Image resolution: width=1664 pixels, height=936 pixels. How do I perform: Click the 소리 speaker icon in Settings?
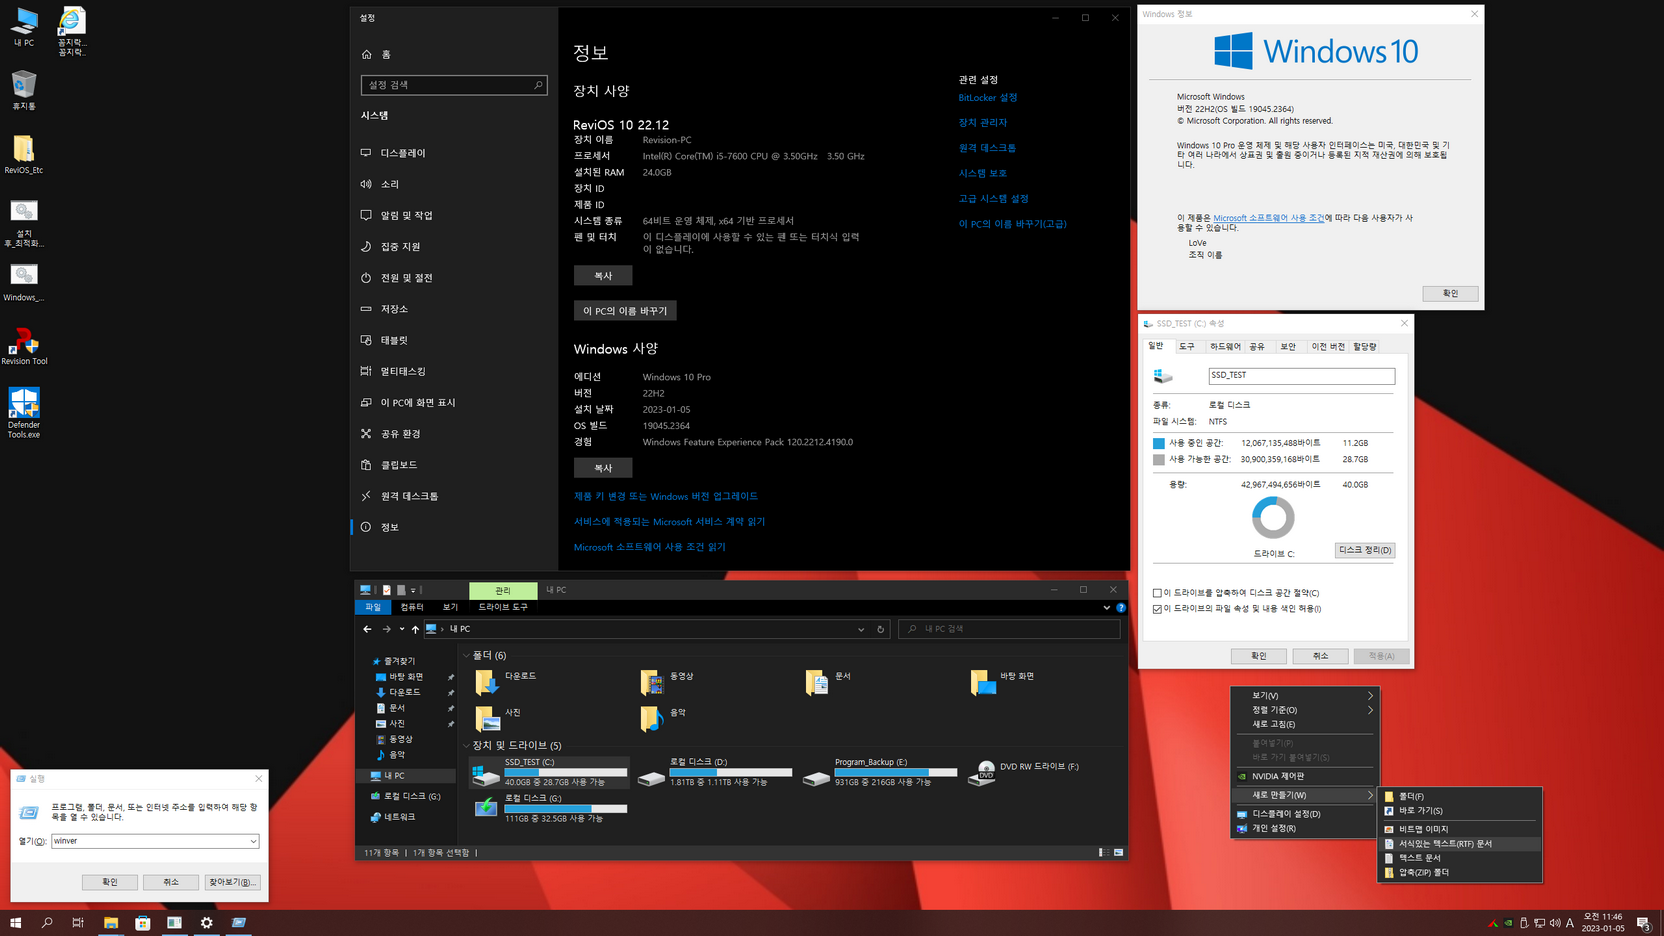[x=366, y=184]
